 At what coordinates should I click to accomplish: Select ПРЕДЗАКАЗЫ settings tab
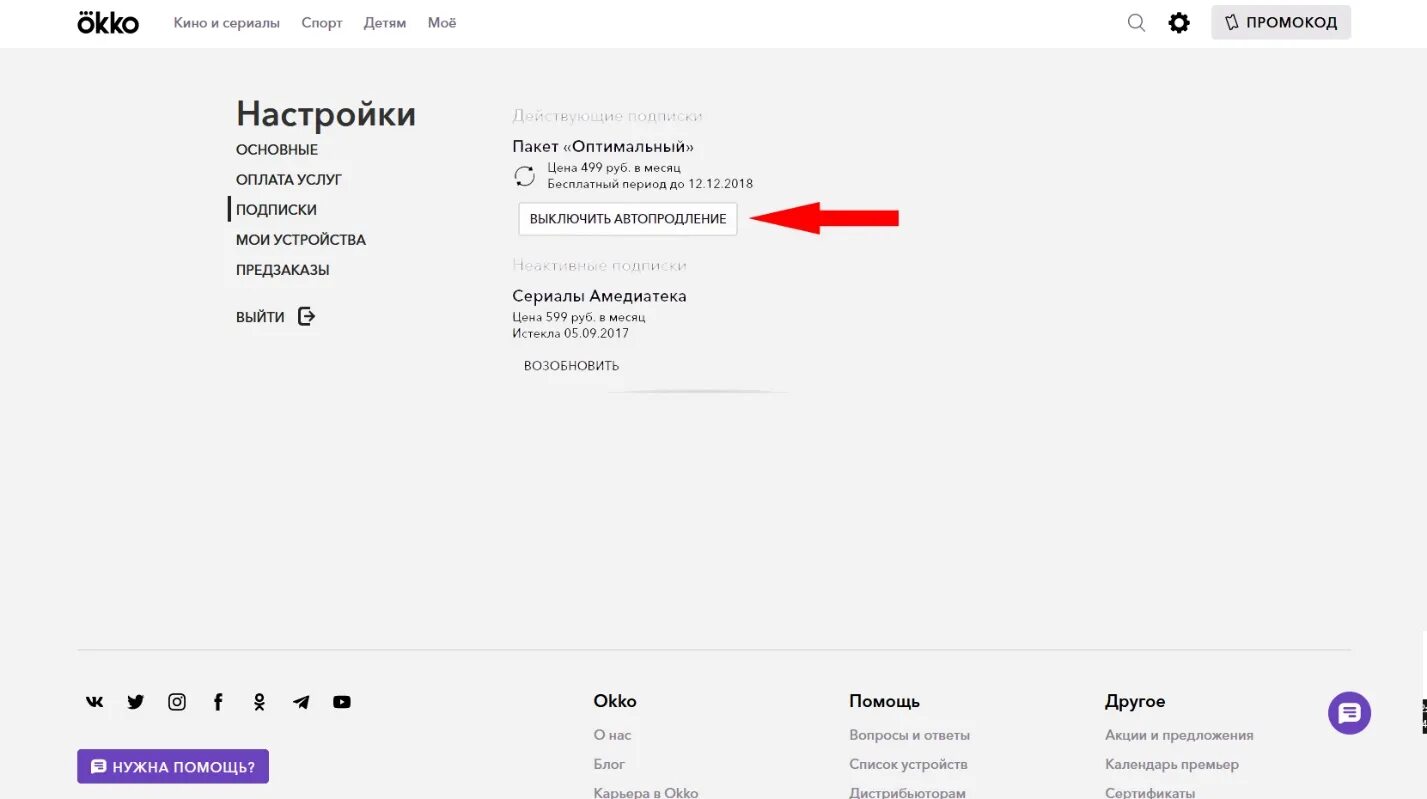click(x=283, y=270)
